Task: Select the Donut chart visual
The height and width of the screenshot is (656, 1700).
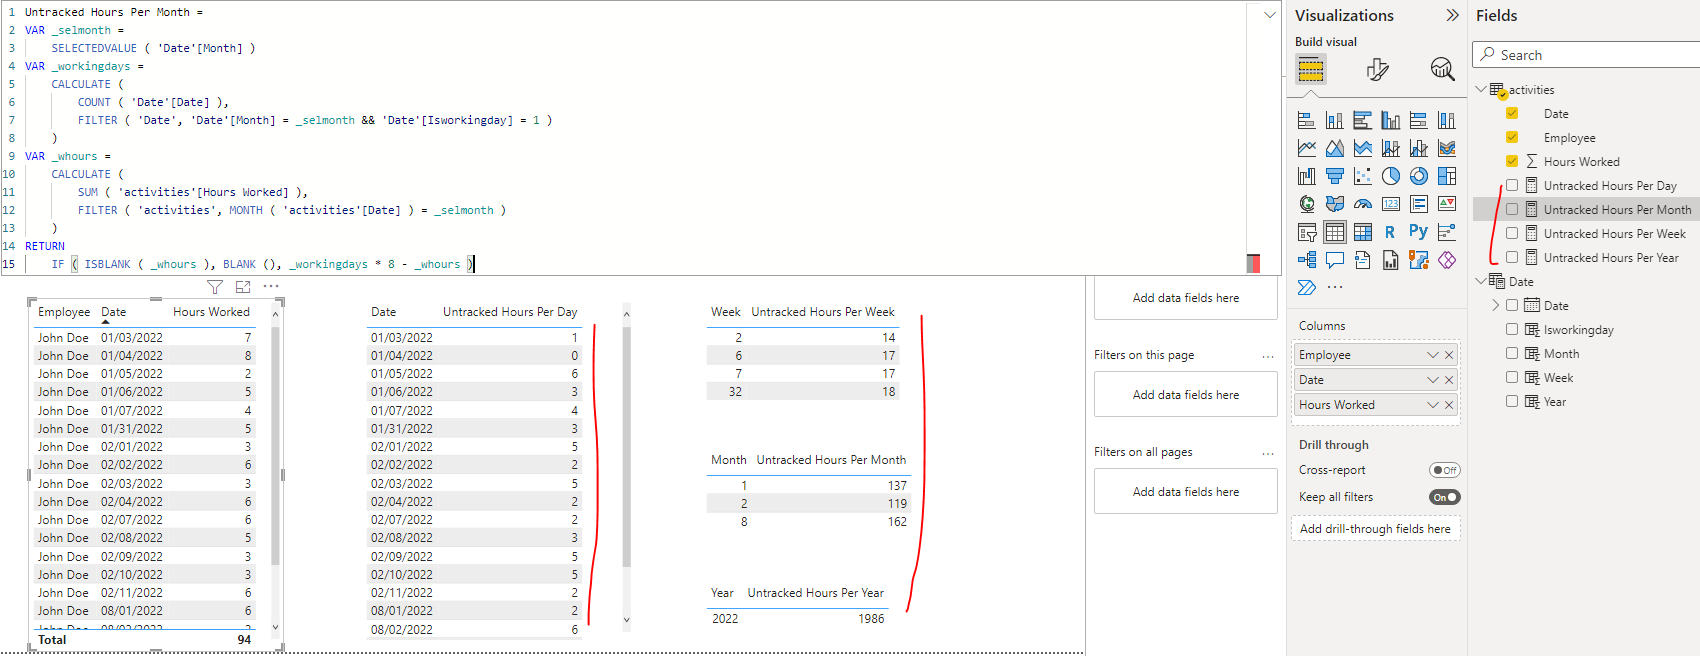Action: point(1418,176)
